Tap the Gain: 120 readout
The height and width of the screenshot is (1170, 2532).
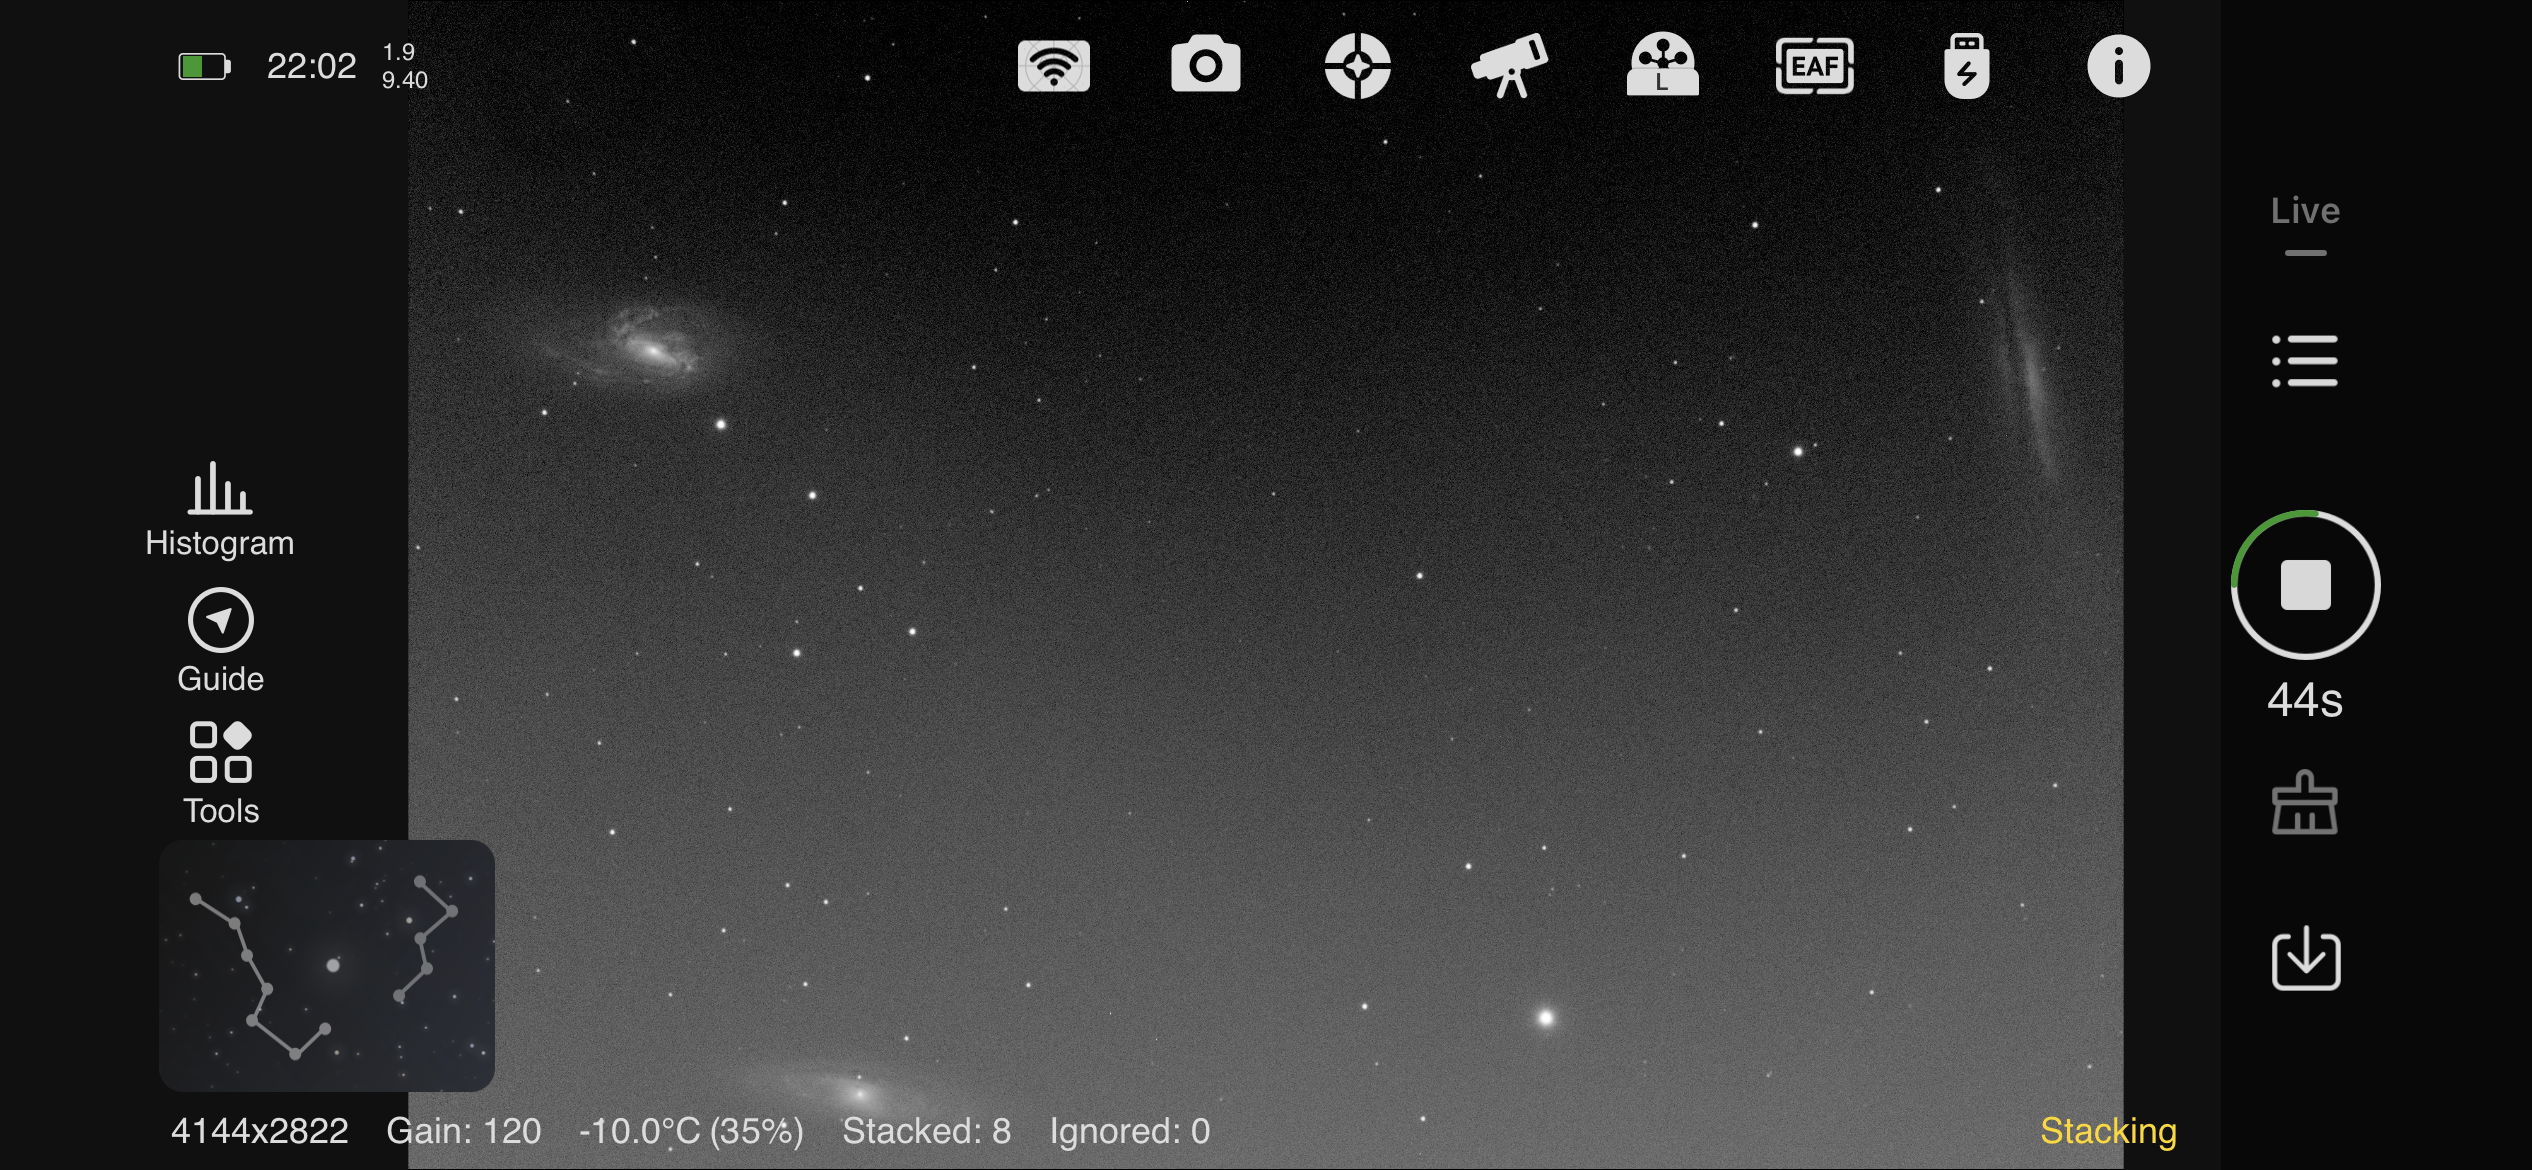pos(464,1131)
